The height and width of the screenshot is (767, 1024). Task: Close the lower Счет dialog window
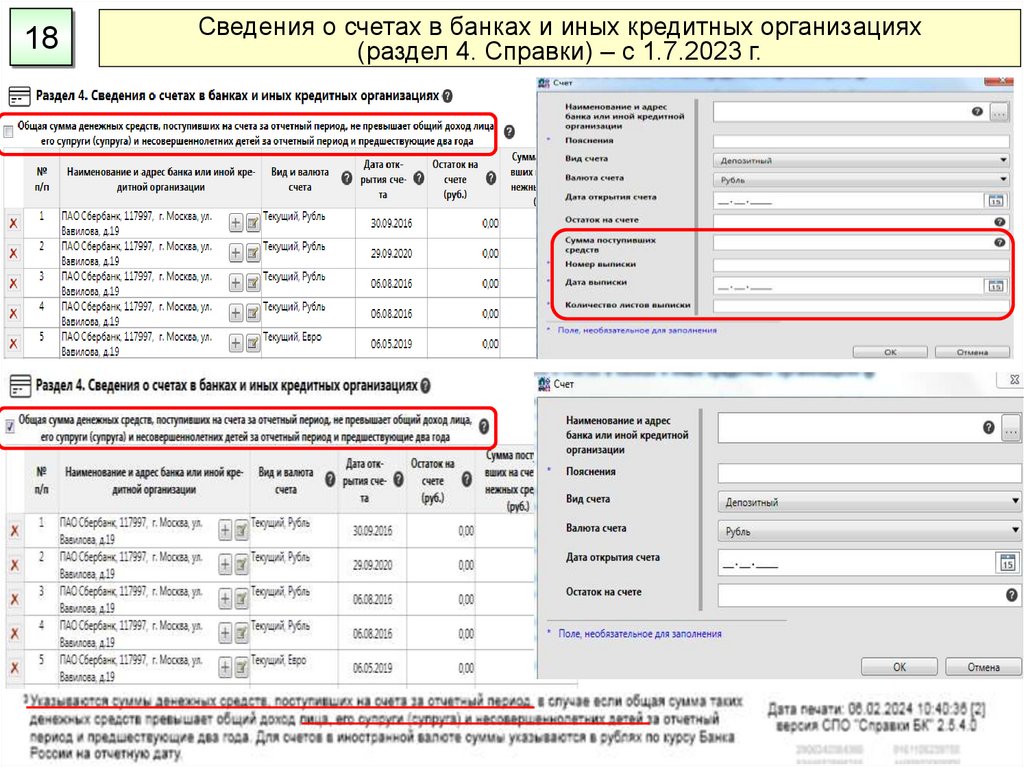[x=1014, y=380]
